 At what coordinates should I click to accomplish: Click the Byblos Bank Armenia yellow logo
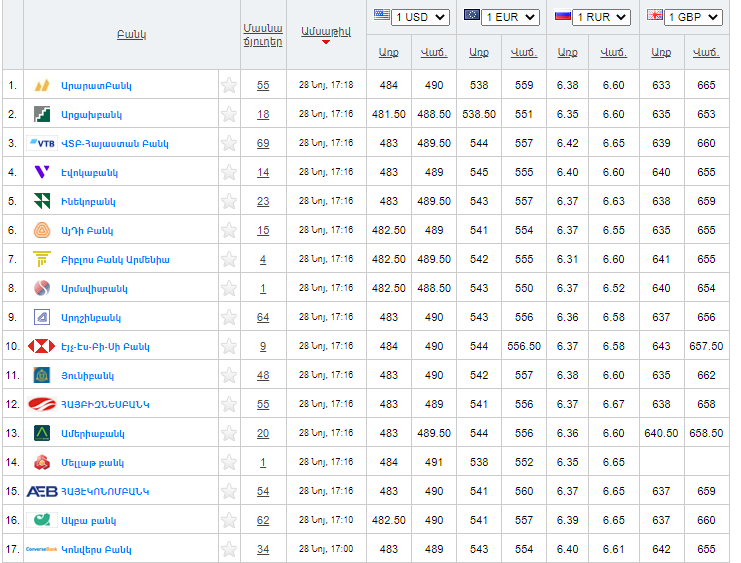(42, 259)
